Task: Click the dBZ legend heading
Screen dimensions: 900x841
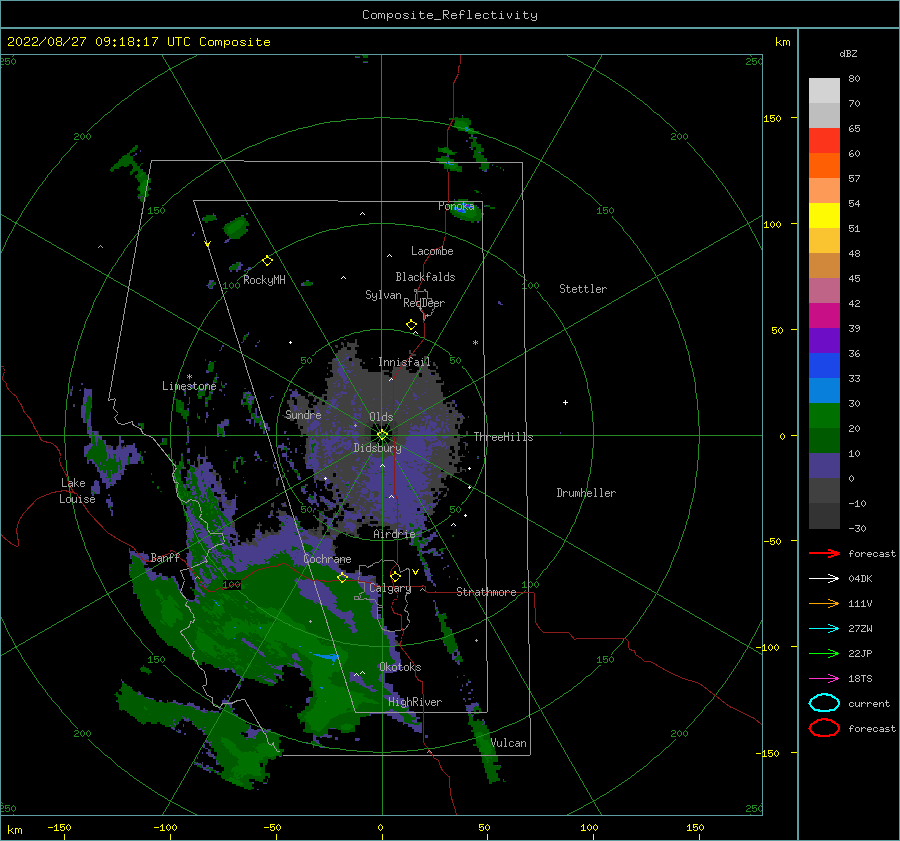Action: pos(848,53)
